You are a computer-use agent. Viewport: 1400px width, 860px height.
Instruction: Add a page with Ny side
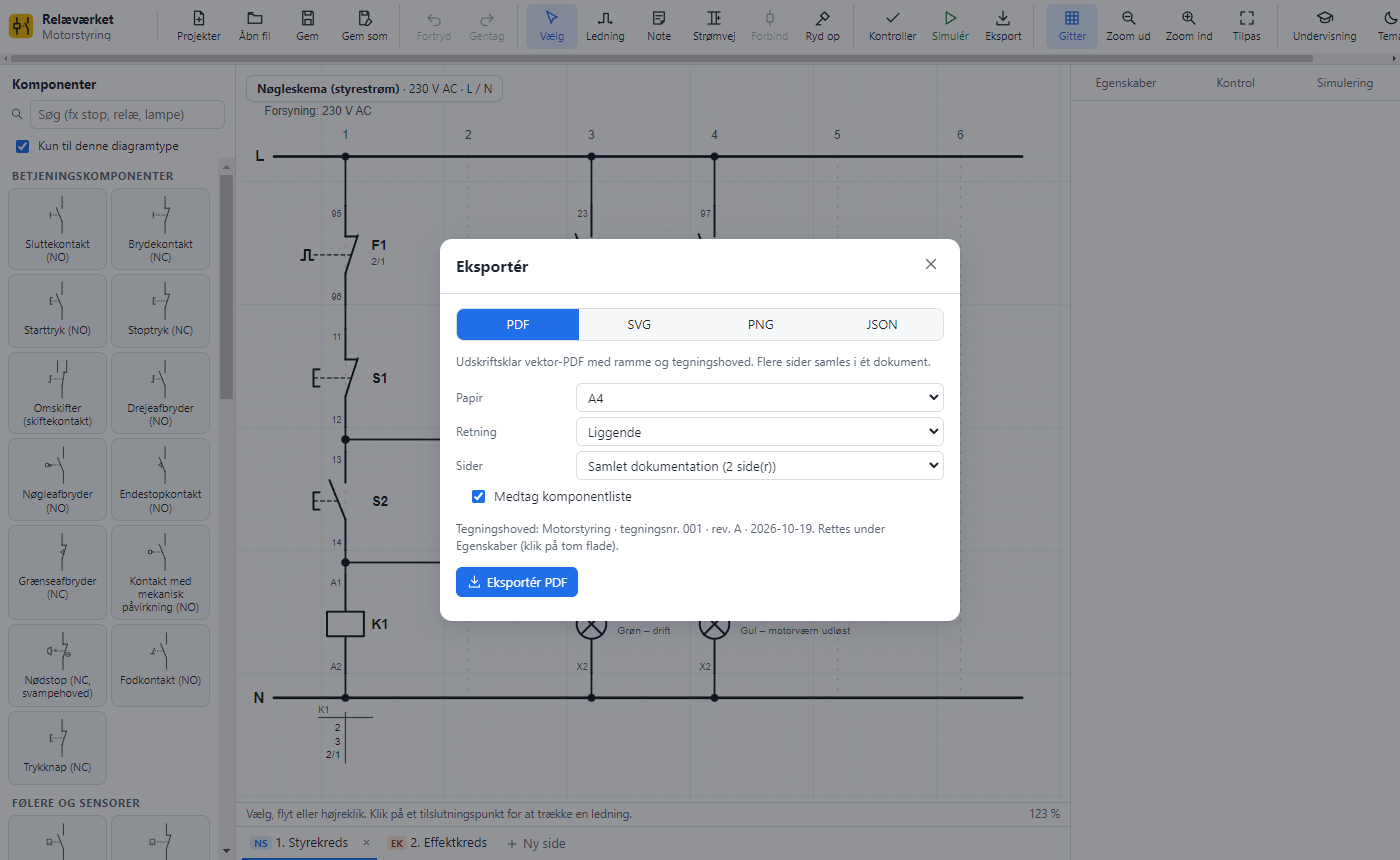click(536, 843)
